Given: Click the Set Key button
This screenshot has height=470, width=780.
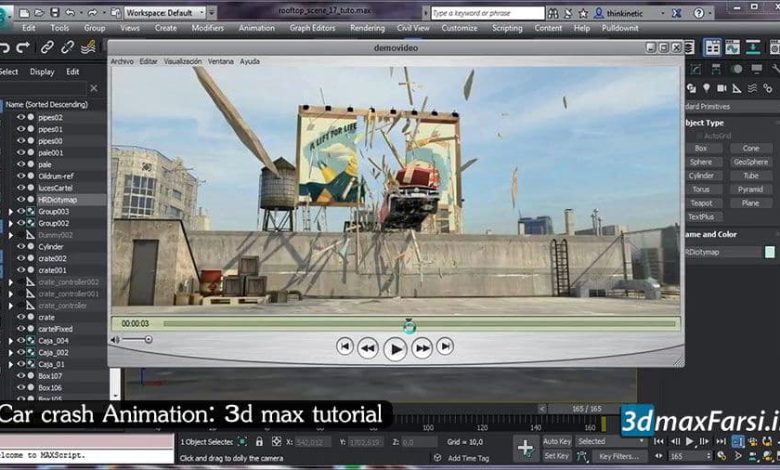Looking at the screenshot, I should pos(557,456).
